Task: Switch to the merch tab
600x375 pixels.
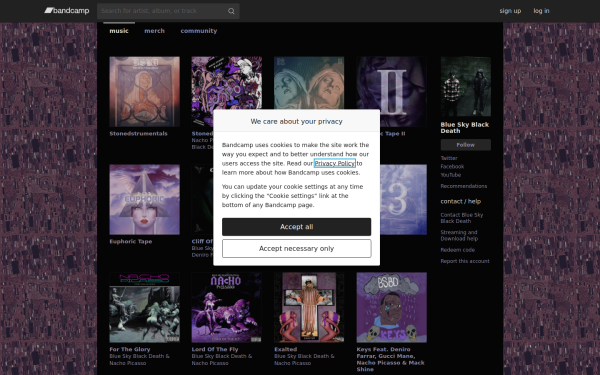Action: (155, 31)
